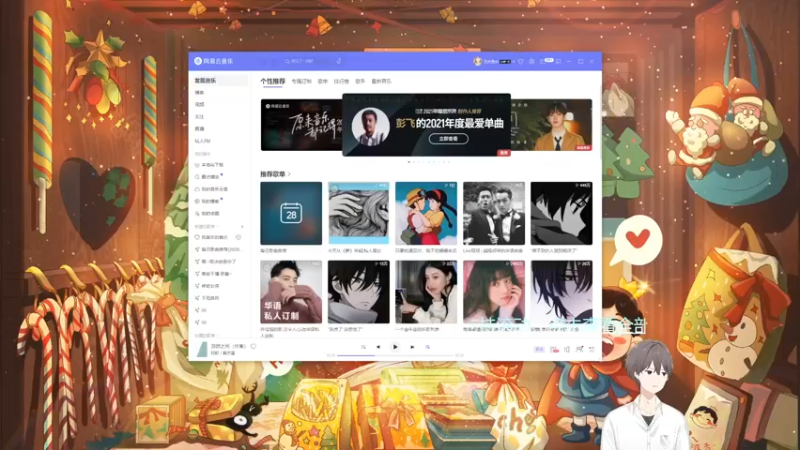Click the 本地与下载 download icon

pyautogui.click(x=197, y=165)
